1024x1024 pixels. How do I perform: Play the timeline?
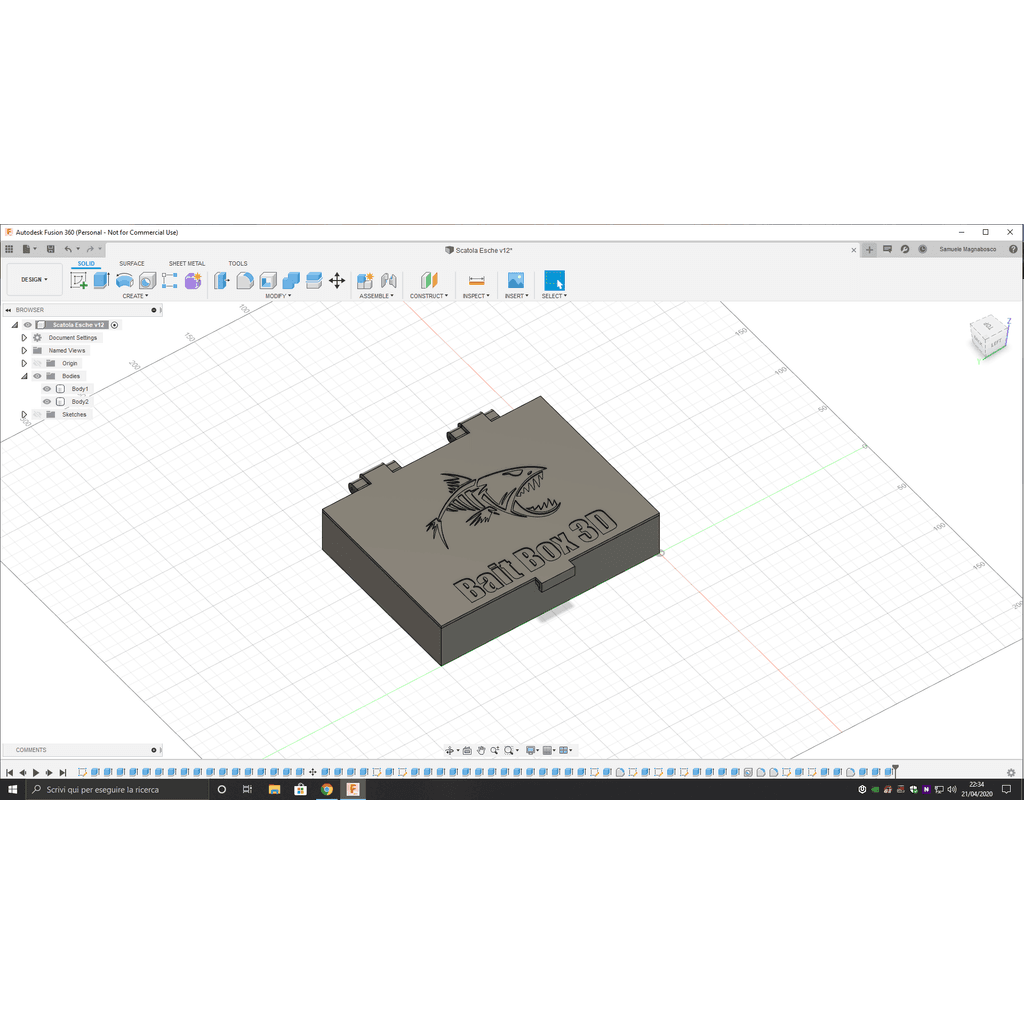36,773
